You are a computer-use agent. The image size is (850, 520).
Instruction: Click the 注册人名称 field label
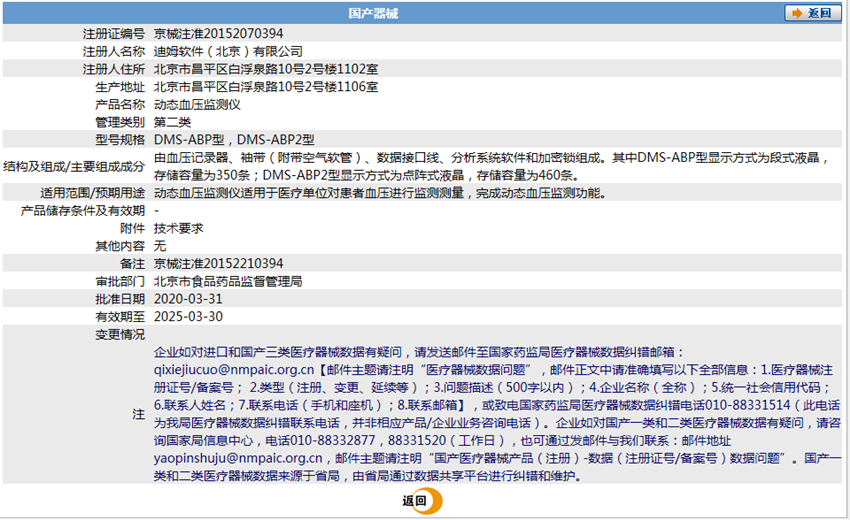(x=114, y=52)
